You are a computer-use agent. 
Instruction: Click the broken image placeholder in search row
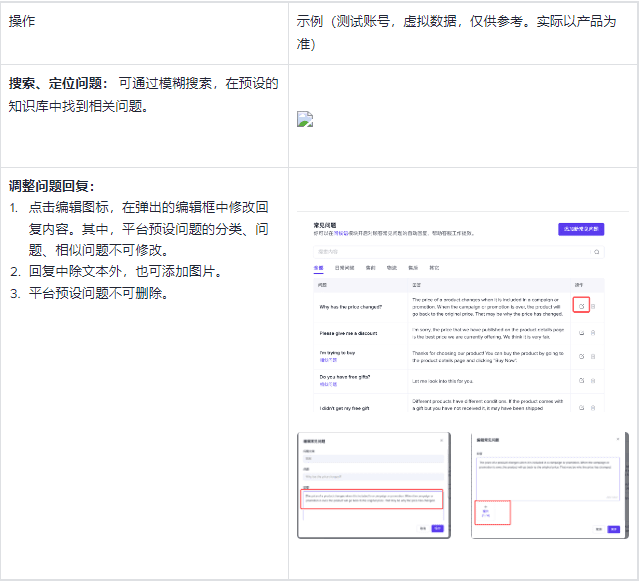[x=305, y=119]
